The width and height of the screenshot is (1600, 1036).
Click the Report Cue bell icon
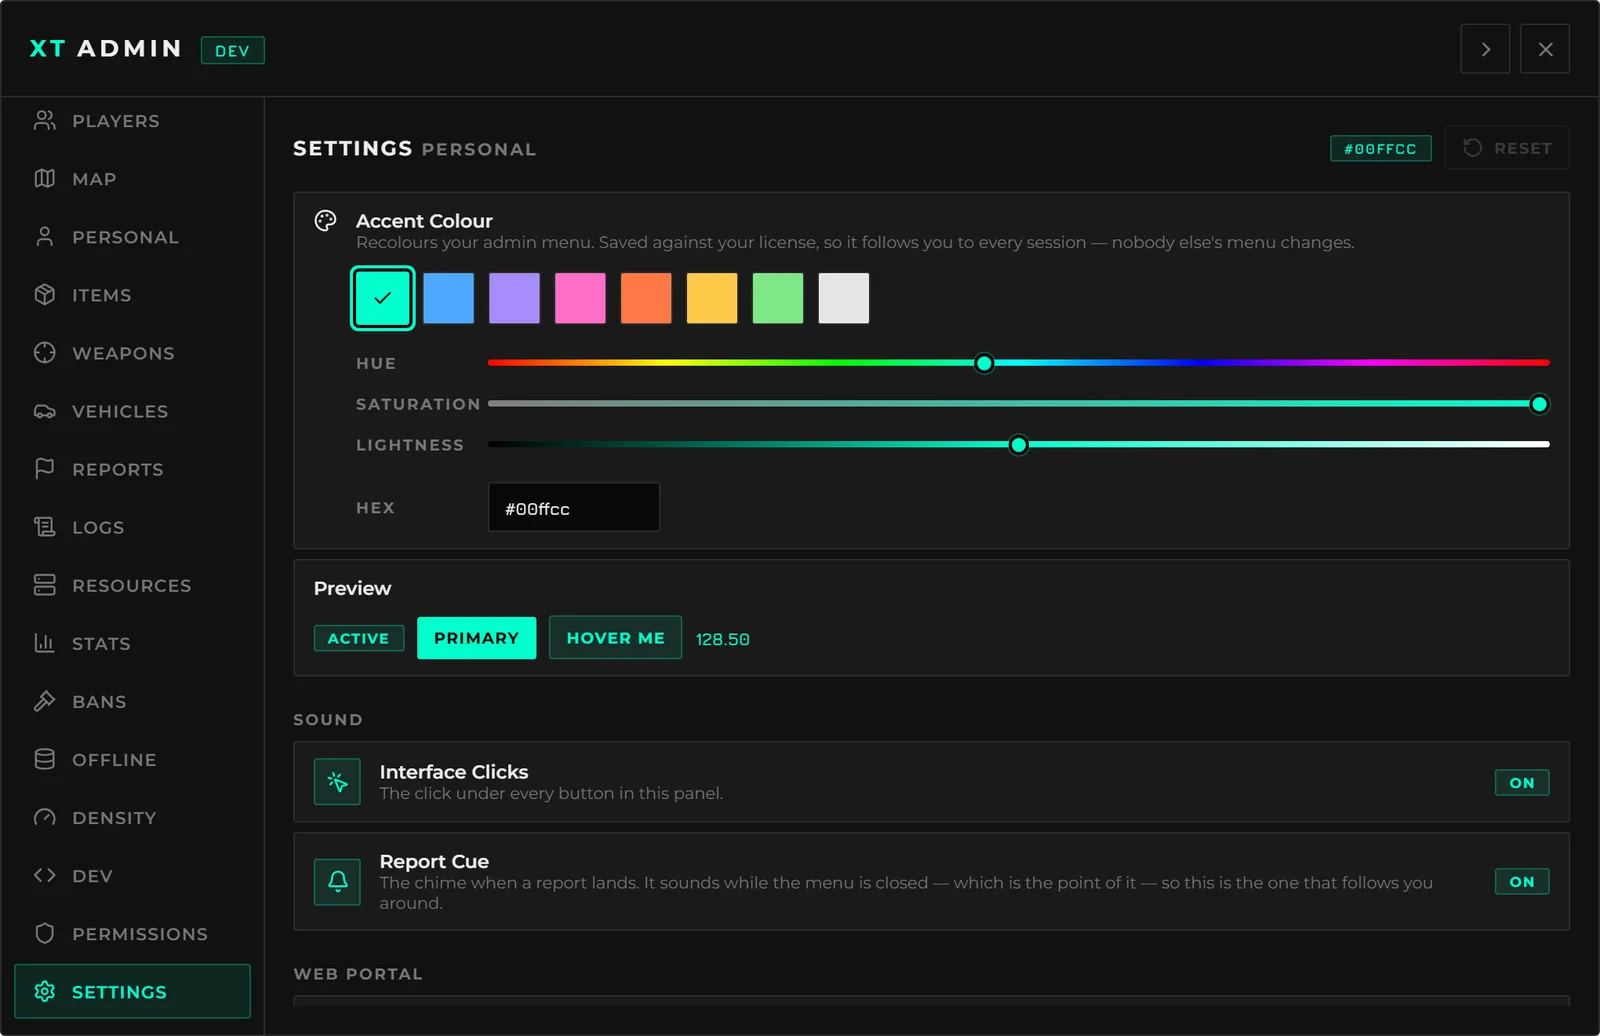coord(337,881)
